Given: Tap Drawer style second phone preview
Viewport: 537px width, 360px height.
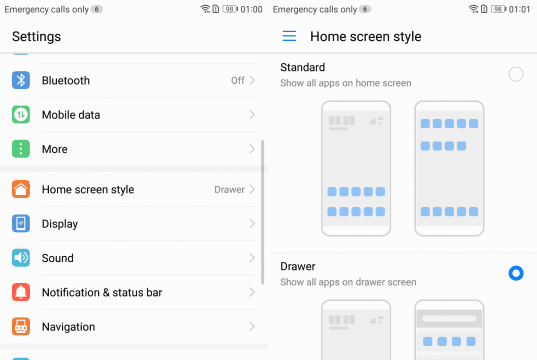Looking at the screenshot, I should tap(449, 330).
